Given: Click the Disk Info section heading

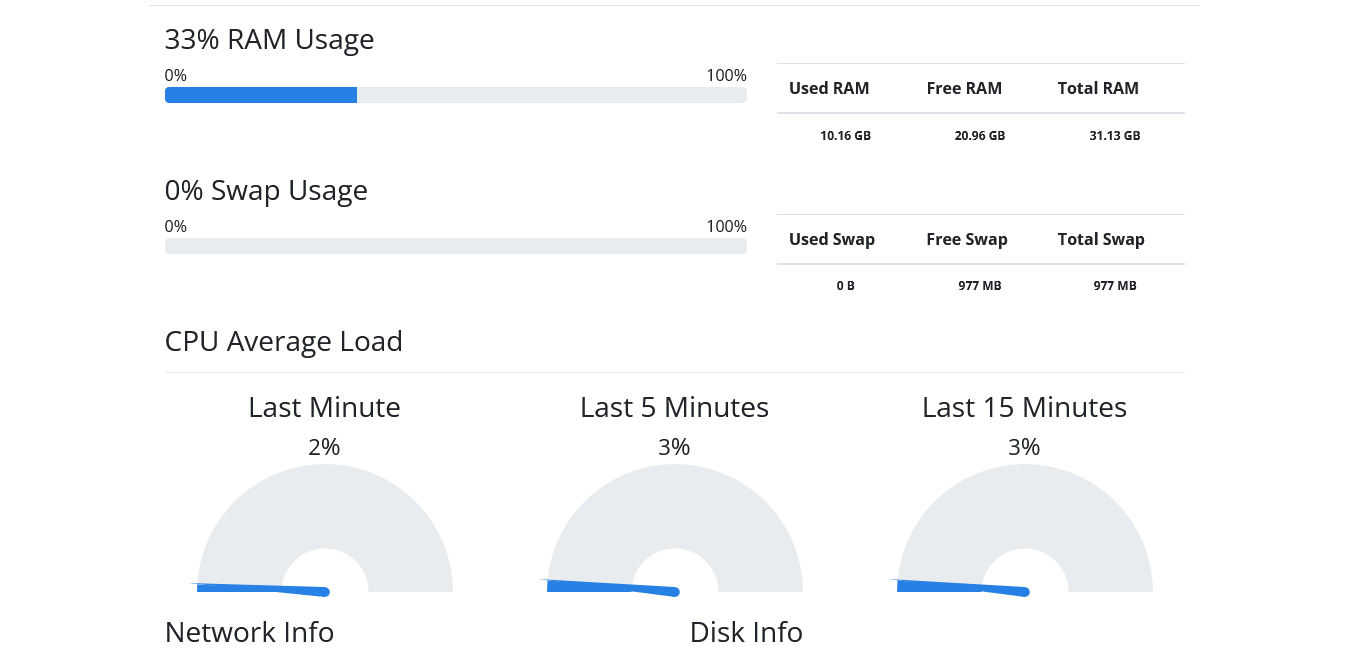Looking at the screenshot, I should pos(746,632).
